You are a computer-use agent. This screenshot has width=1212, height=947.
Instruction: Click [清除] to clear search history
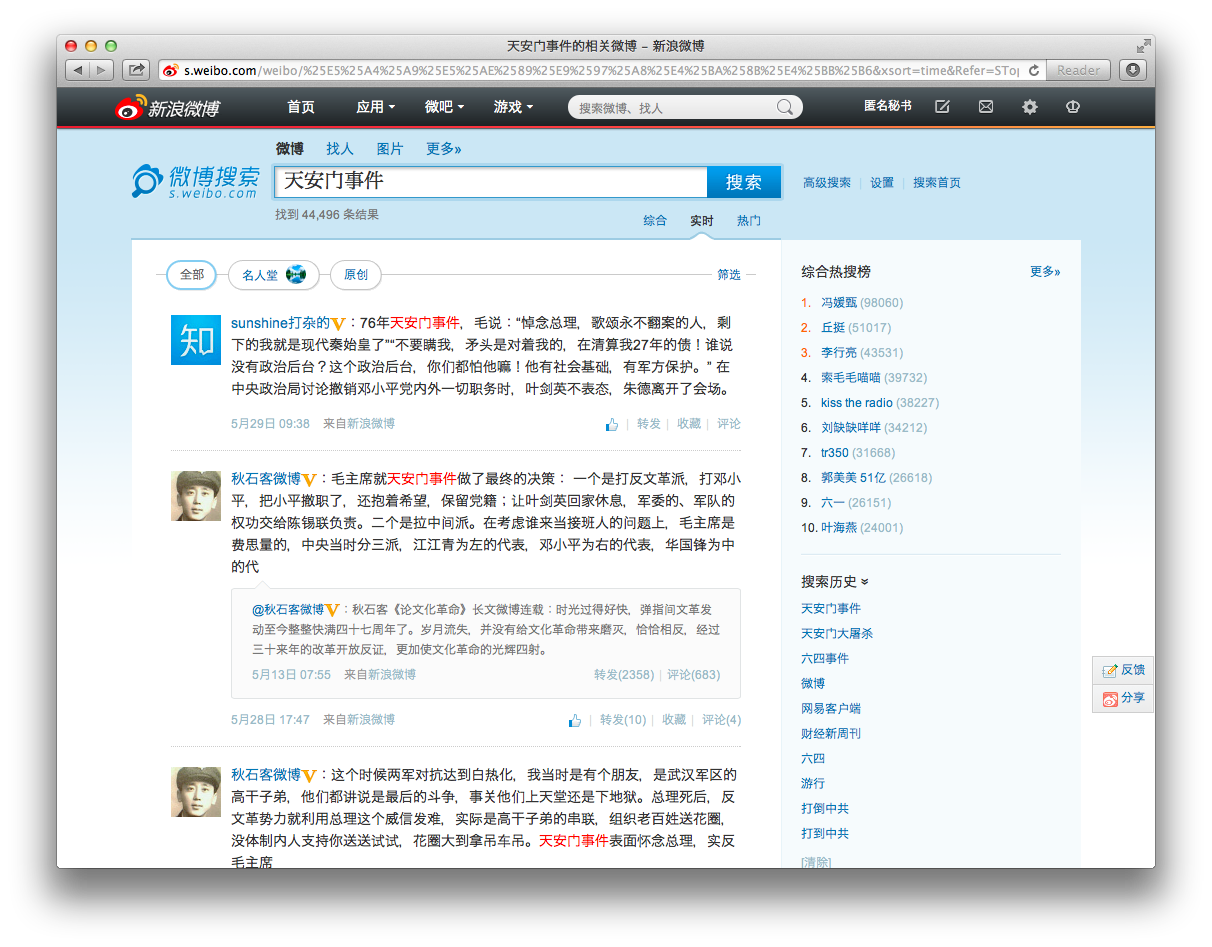pyautogui.click(x=816, y=862)
